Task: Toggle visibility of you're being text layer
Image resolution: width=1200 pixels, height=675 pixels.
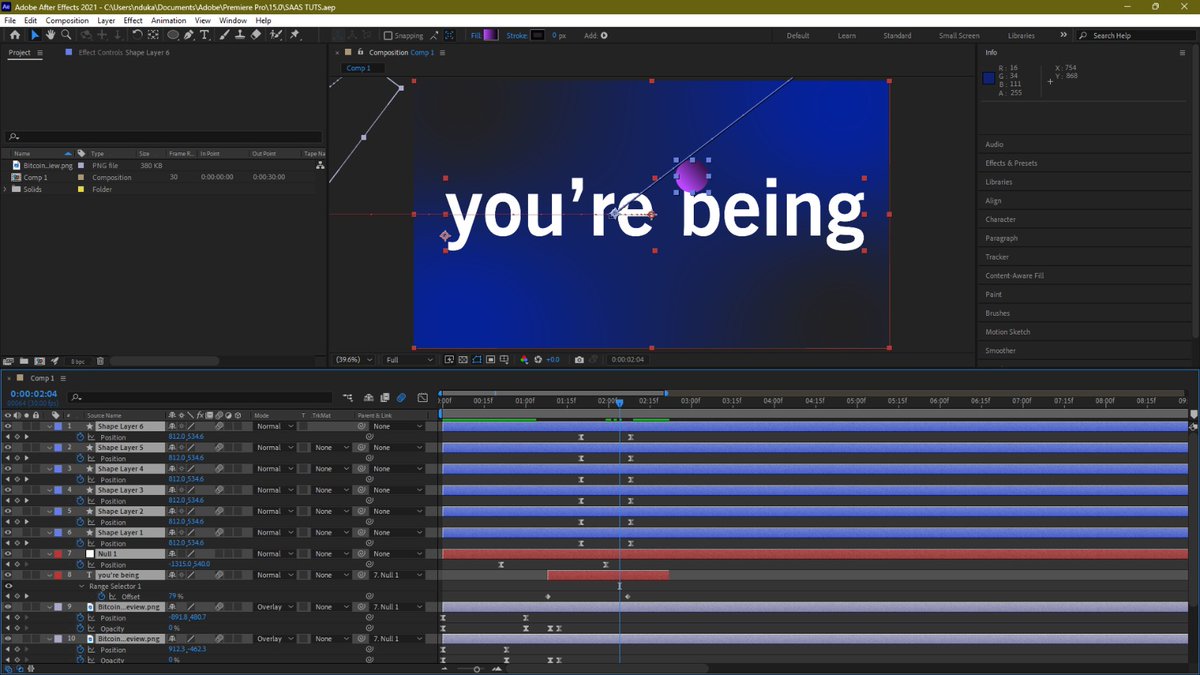Action: click(x=7, y=575)
